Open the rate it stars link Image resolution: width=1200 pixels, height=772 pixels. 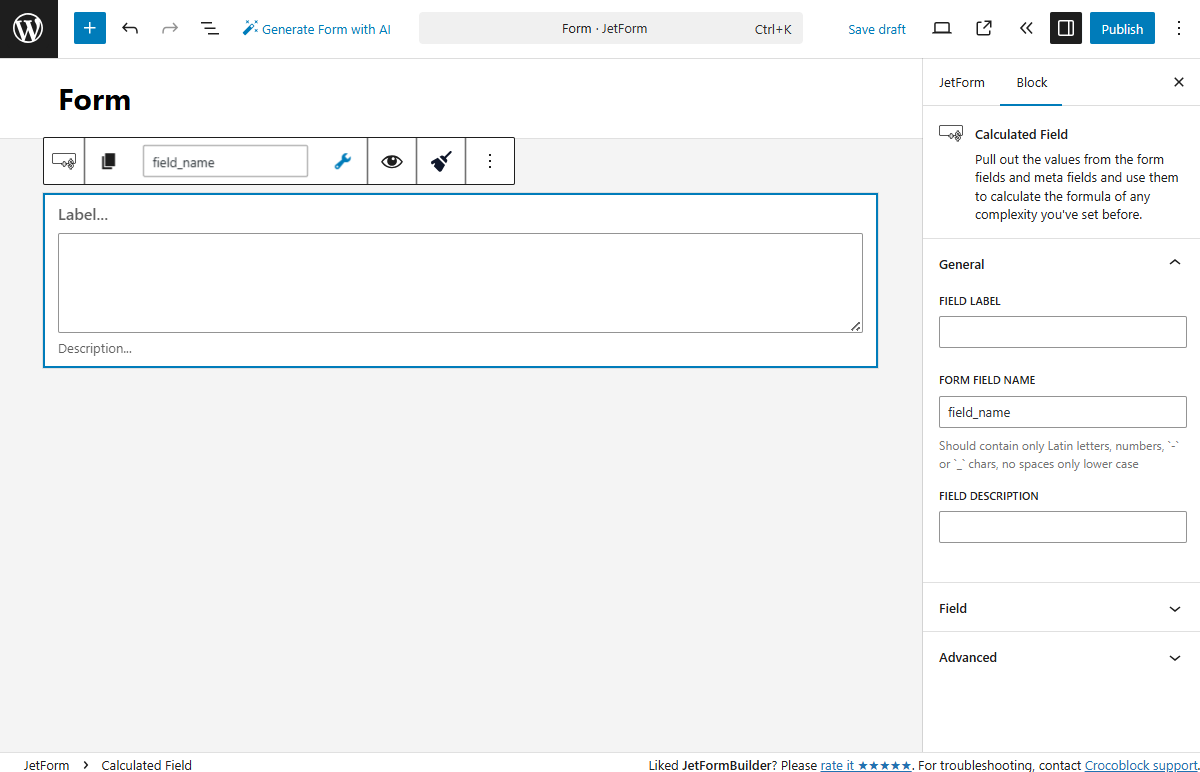click(866, 765)
